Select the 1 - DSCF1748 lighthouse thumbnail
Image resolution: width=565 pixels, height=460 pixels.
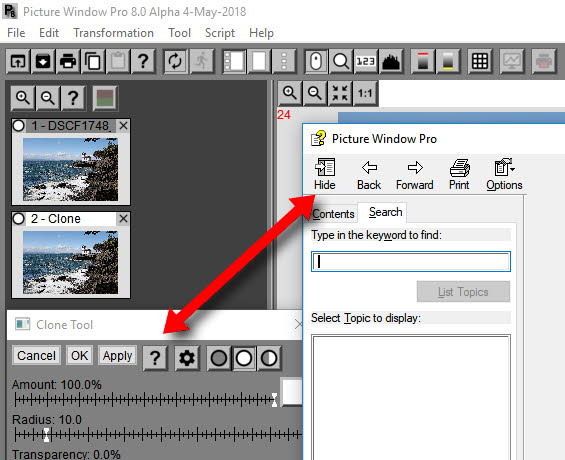71,169
